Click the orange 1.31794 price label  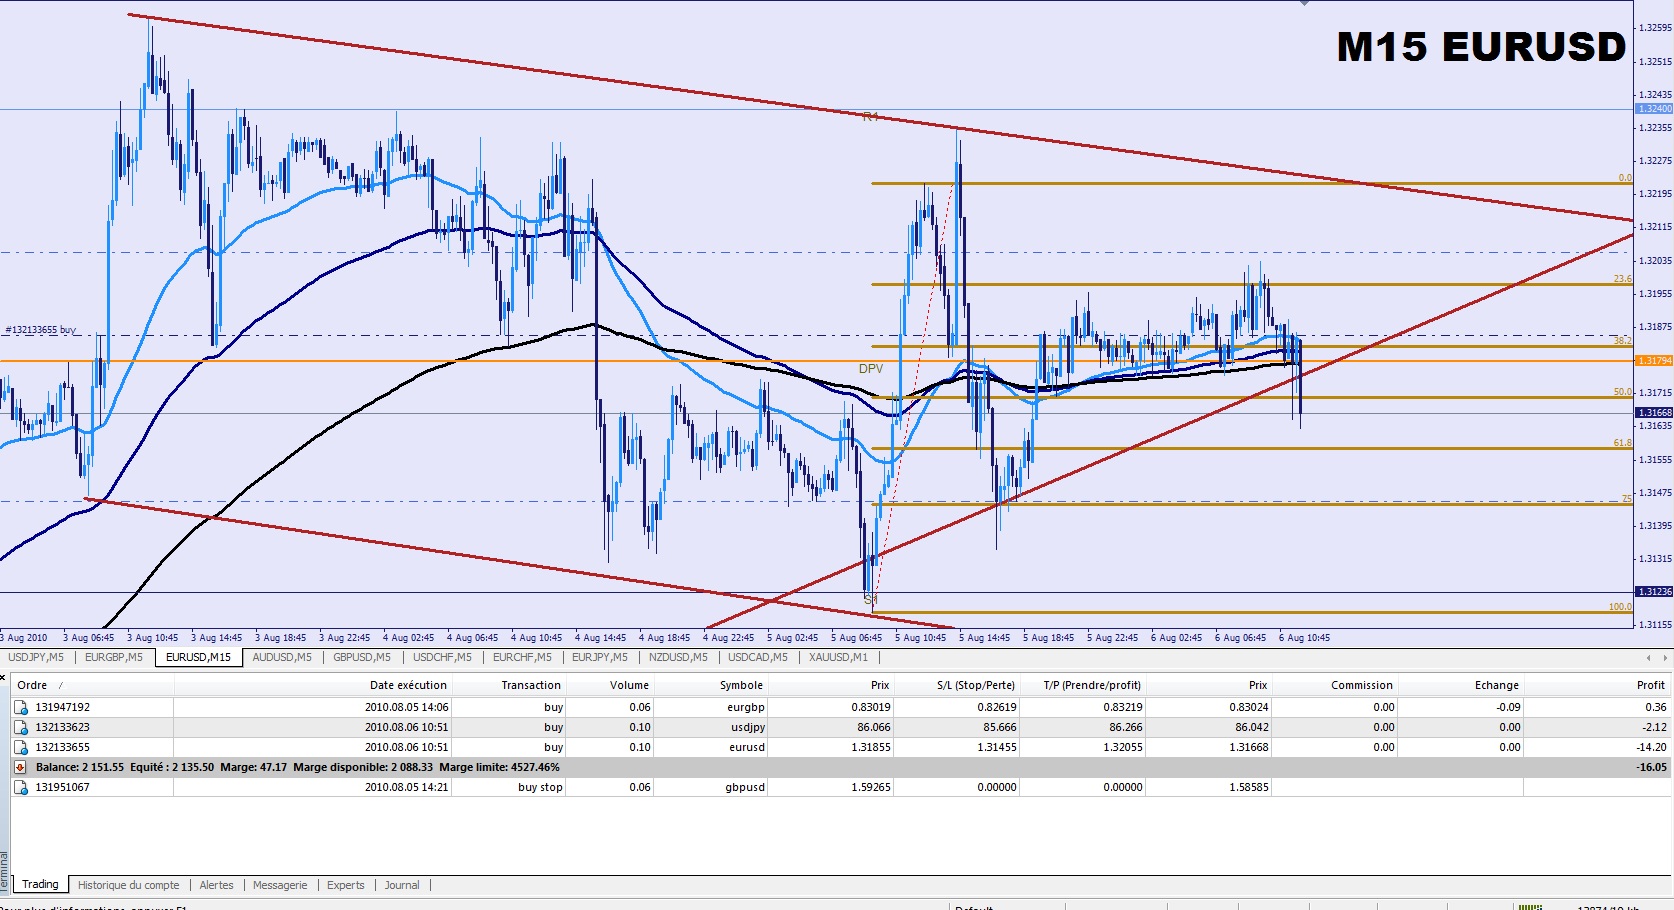1654,360
